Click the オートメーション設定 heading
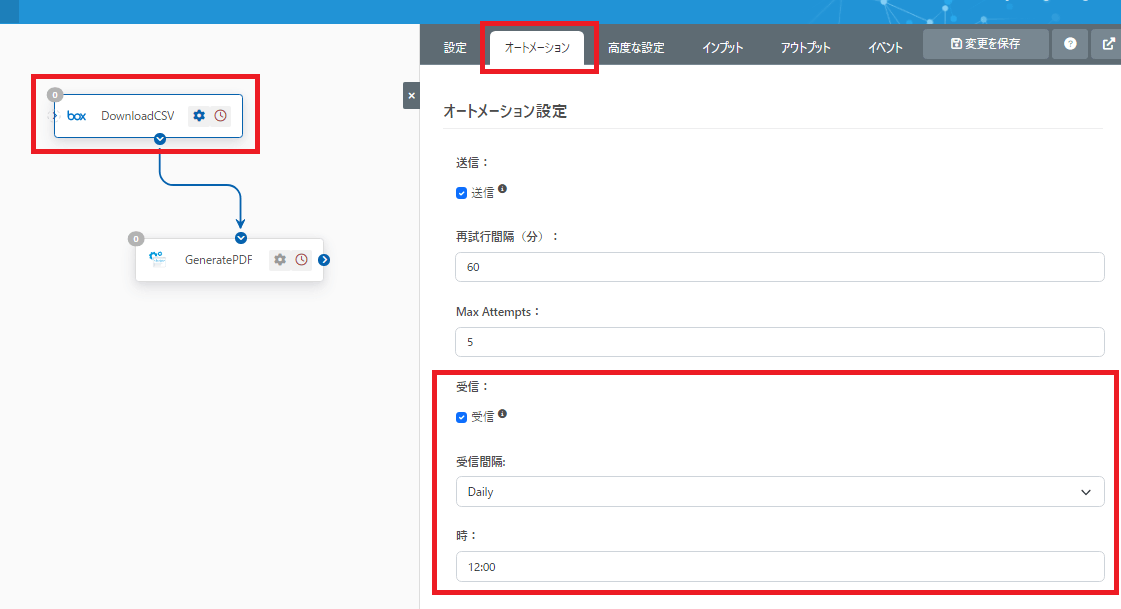Viewport: 1121px width, 609px height. [505, 112]
